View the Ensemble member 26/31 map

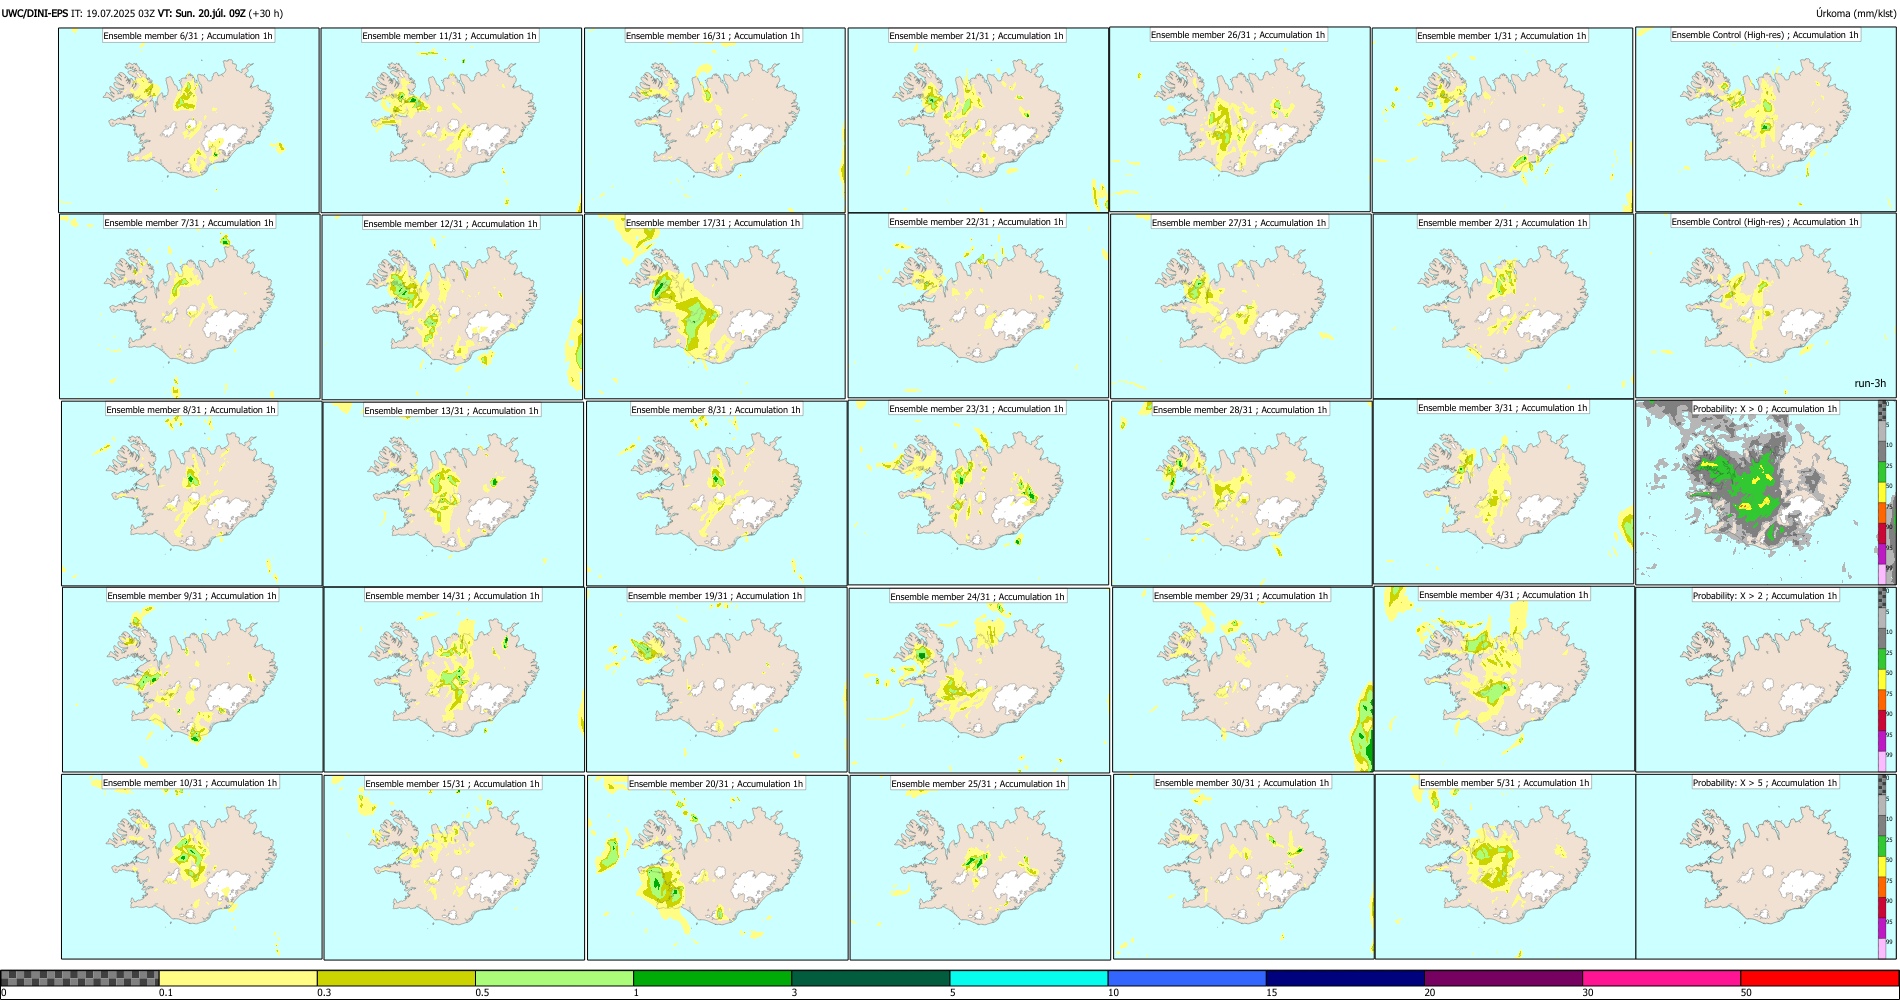pos(1240,119)
